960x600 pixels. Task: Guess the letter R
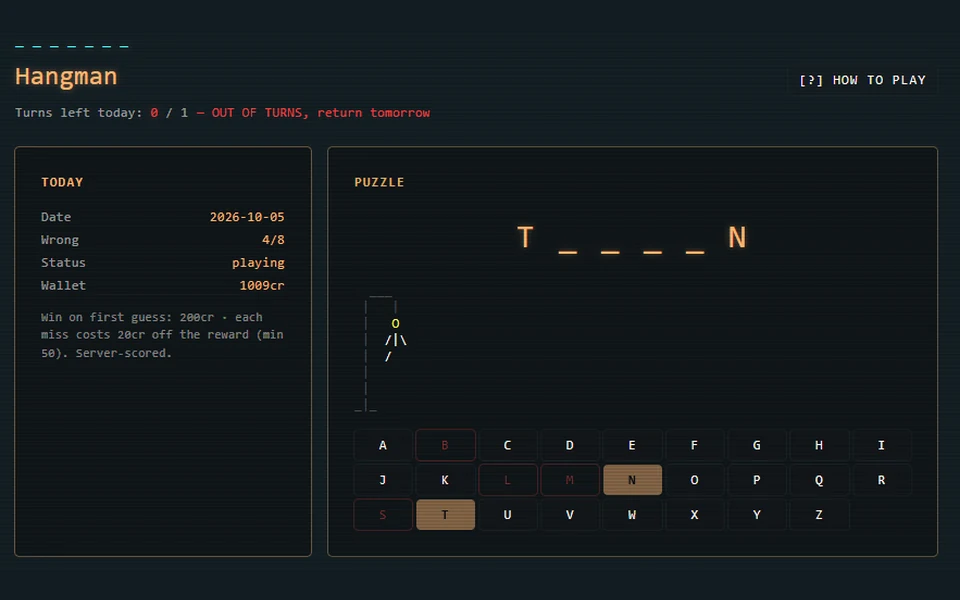point(882,480)
